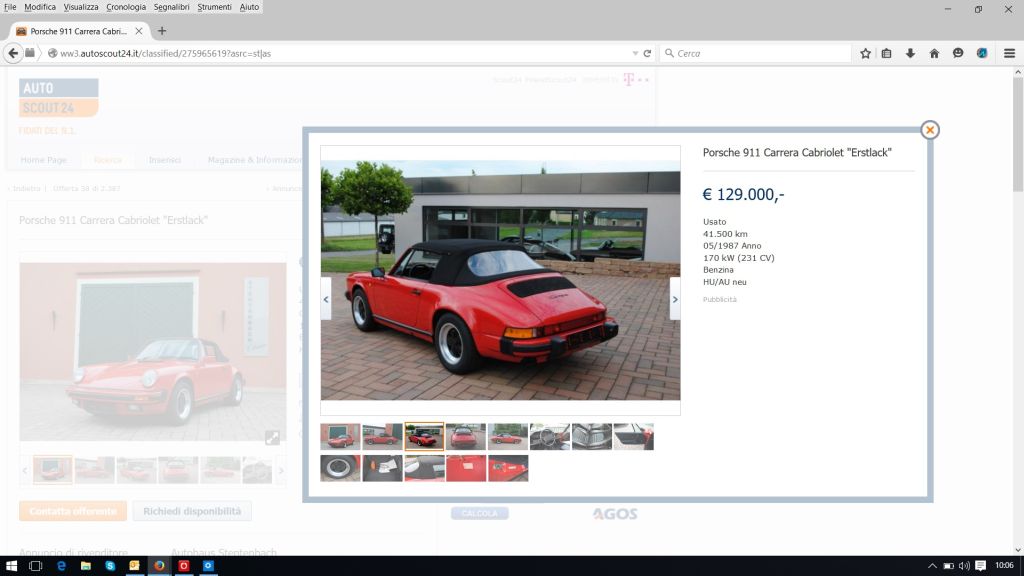Click the Indietro back link
1024x576 pixels.
26,188
